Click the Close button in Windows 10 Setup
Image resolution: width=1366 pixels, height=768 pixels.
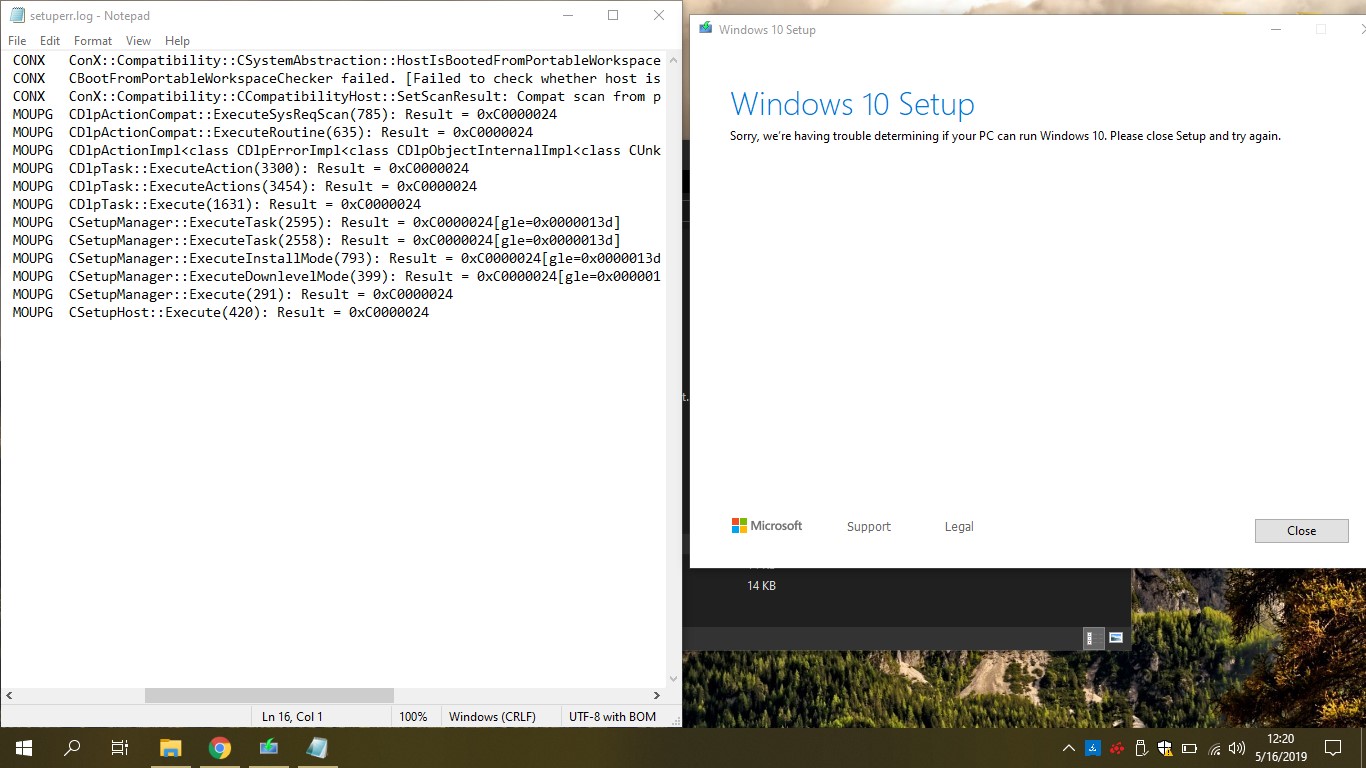click(x=1301, y=531)
